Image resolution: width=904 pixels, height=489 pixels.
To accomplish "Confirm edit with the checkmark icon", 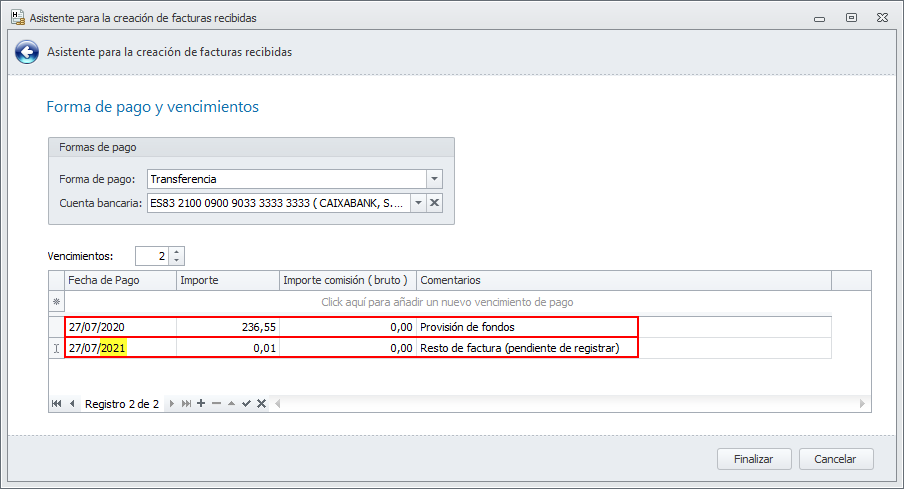I will [246, 404].
